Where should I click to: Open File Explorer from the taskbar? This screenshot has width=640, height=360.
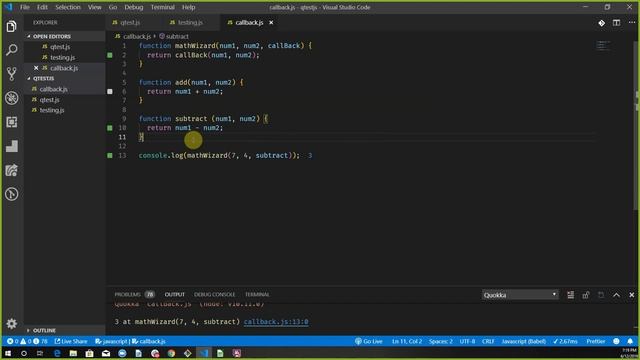click(73, 353)
